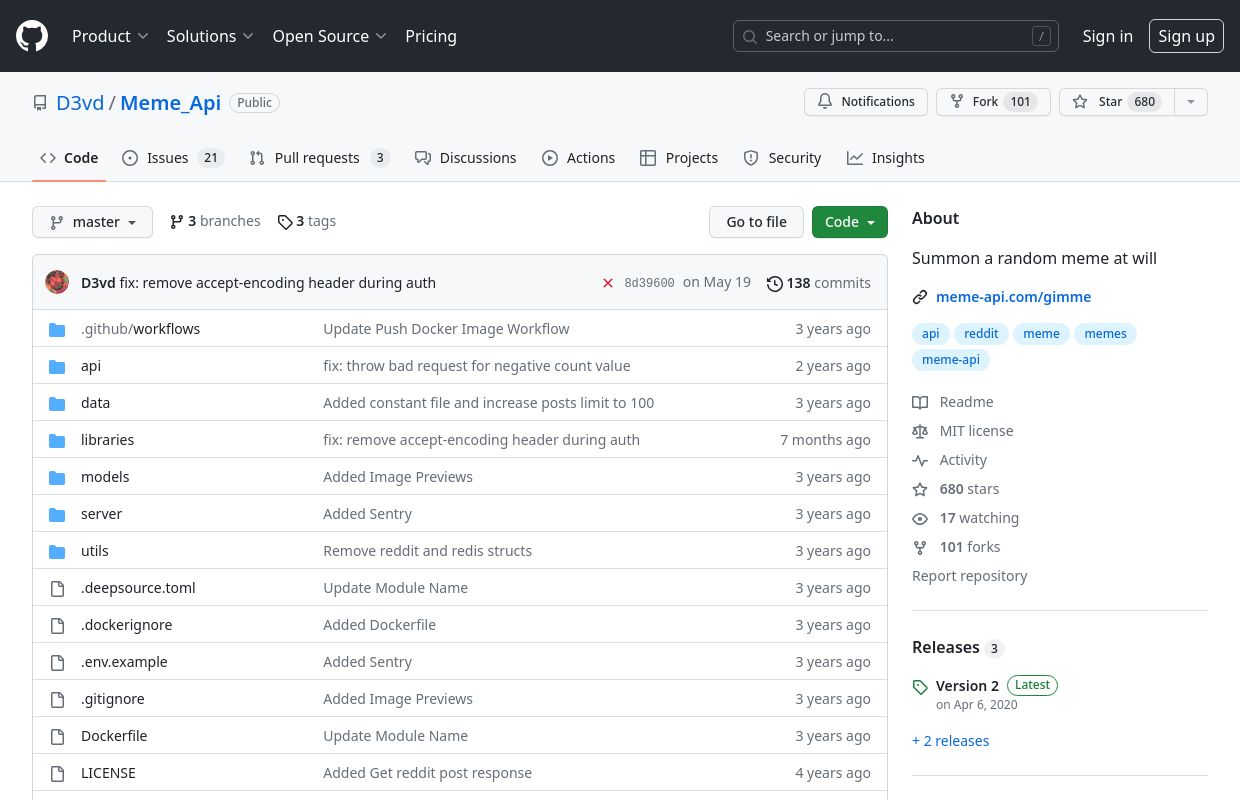Open the .gitignore file
1240x800 pixels.
pos(112,699)
